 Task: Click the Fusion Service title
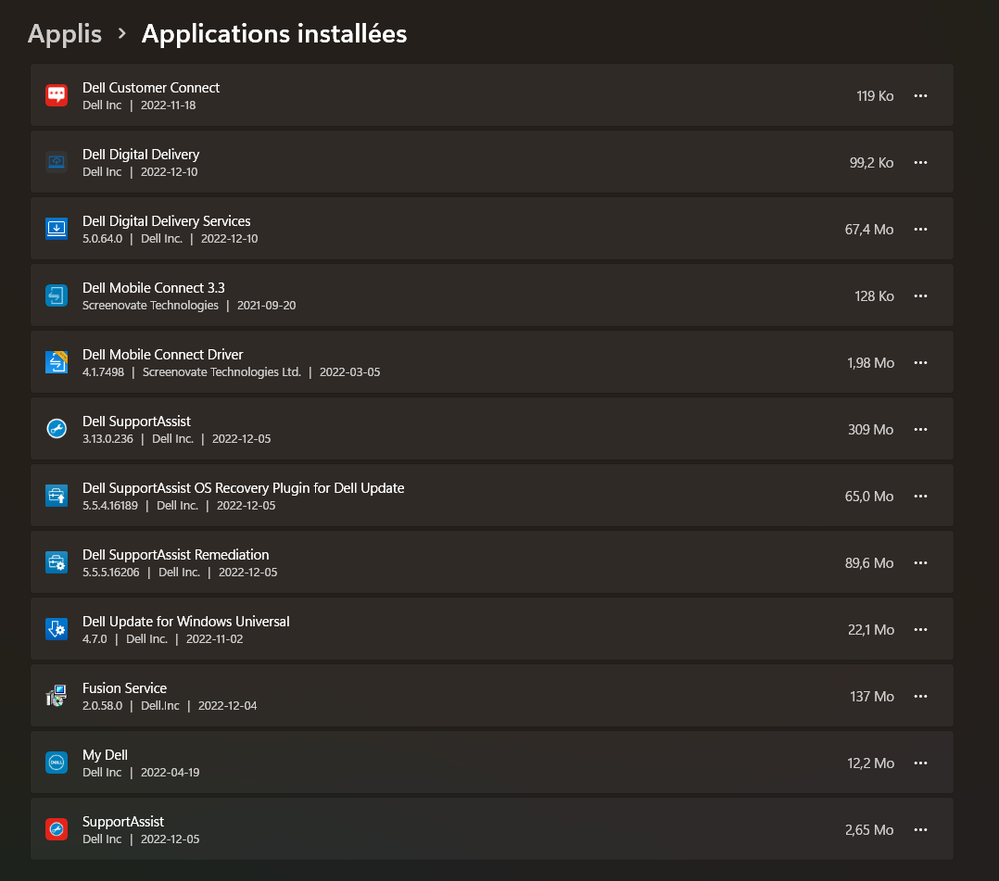coord(124,688)
